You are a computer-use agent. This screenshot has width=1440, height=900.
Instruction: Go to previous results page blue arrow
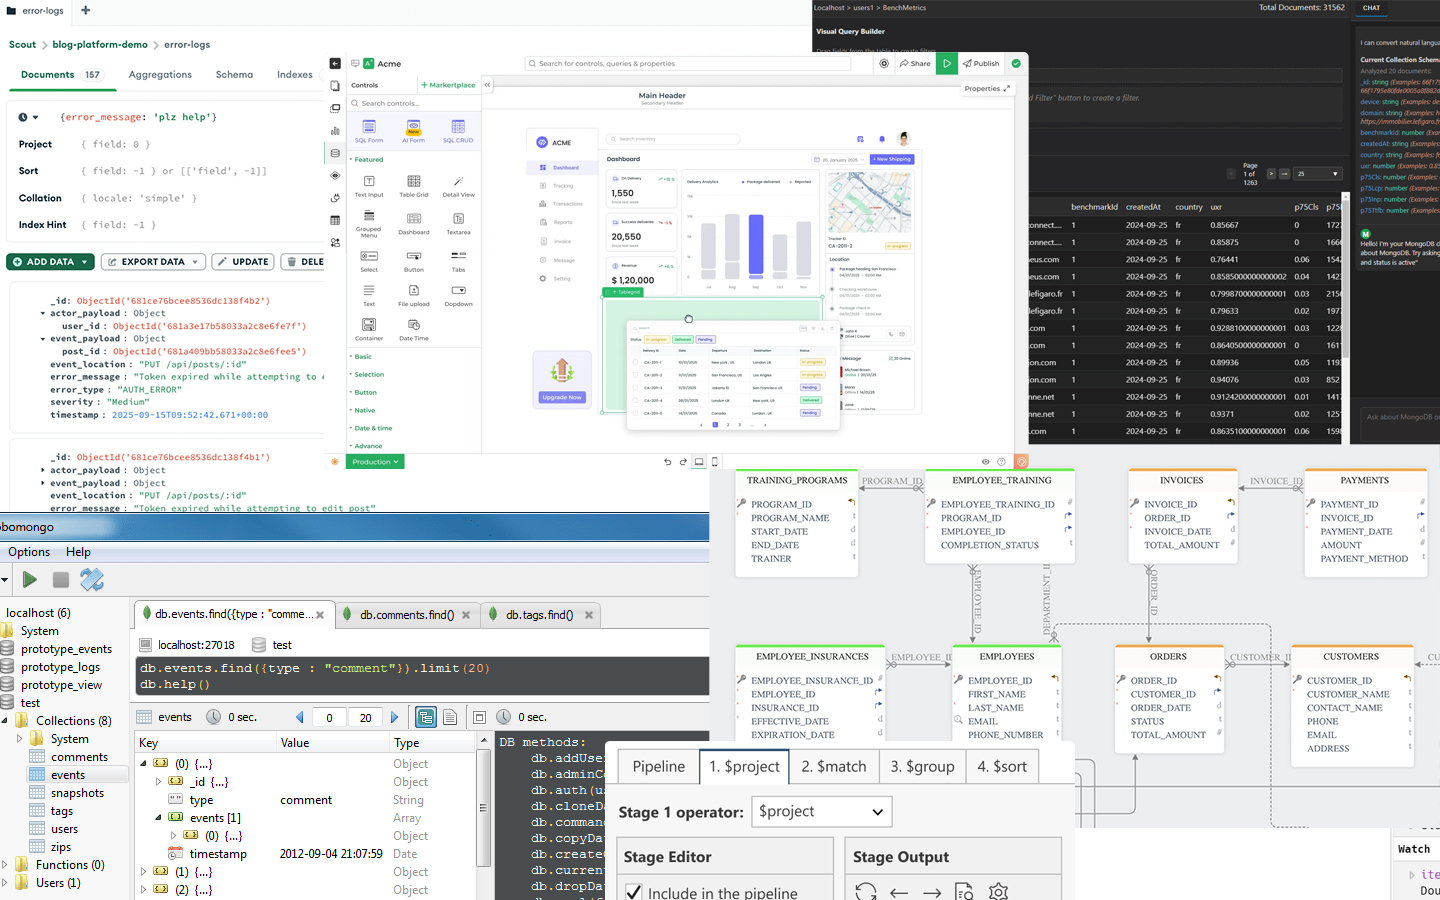[300, 717]
